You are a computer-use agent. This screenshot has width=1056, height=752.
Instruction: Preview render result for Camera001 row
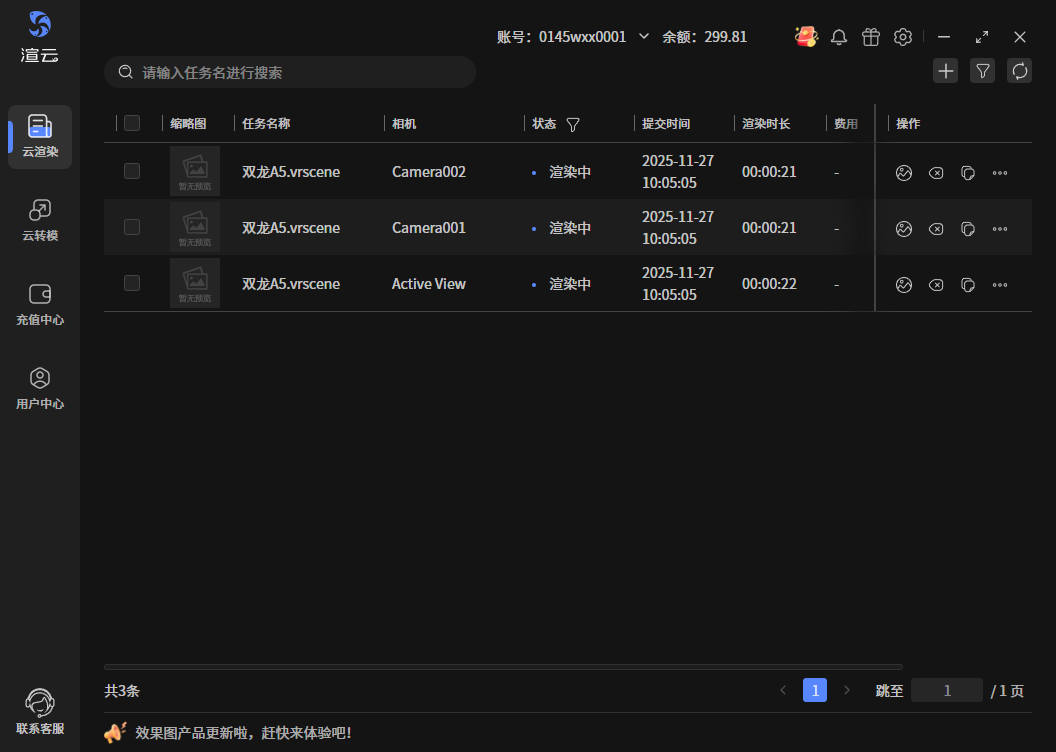(904, 229)
